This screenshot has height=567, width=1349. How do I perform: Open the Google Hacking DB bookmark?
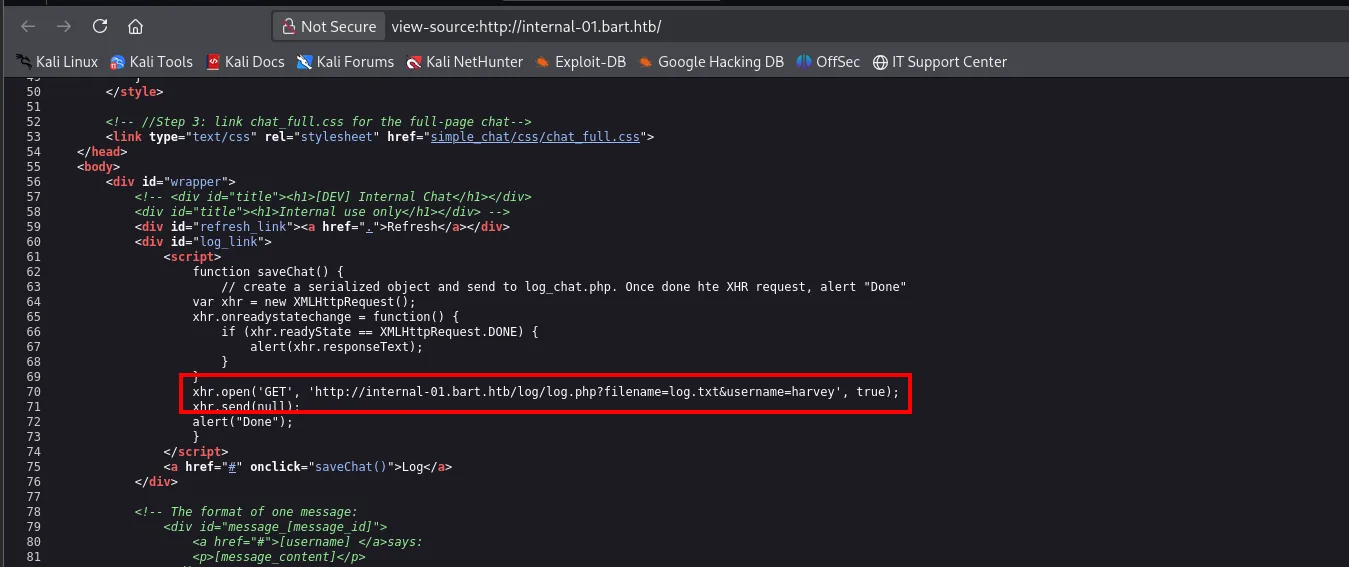711,62
